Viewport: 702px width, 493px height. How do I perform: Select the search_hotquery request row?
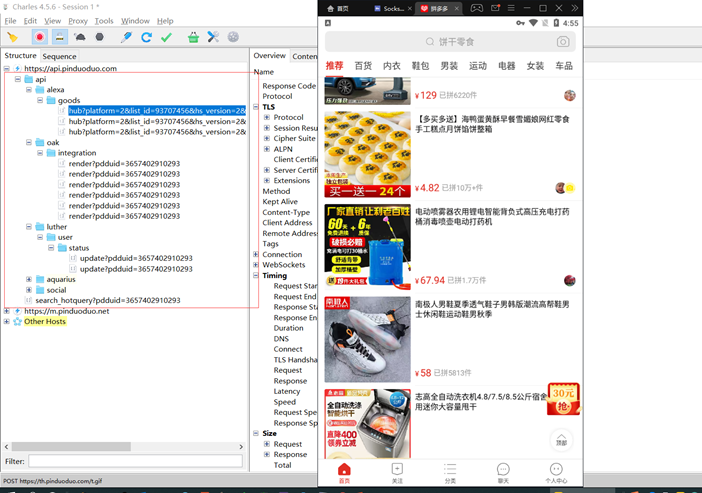[x=108, y=300]
